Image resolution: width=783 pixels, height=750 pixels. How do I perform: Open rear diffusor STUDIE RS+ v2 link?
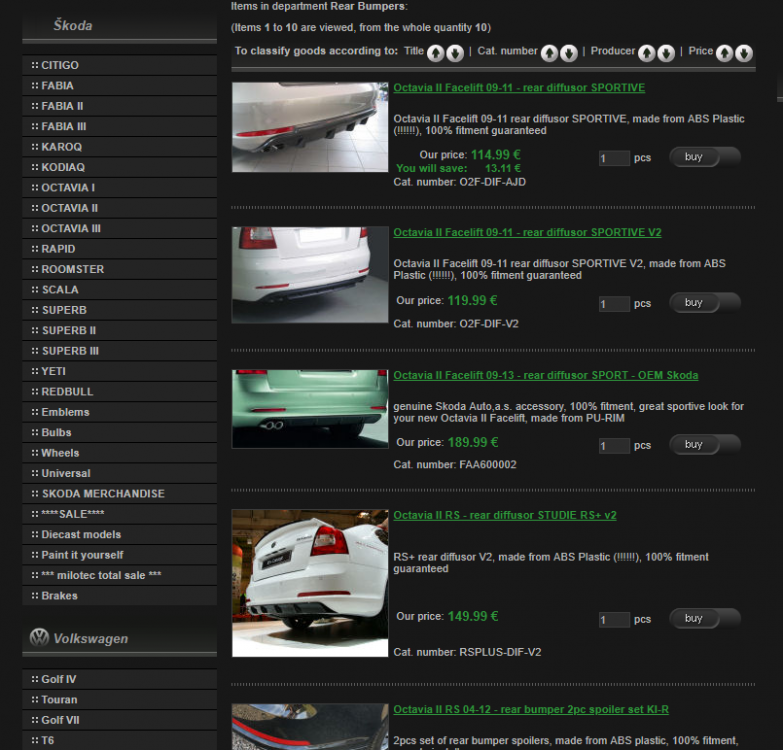pyautogui.click(x=504, y=515)
